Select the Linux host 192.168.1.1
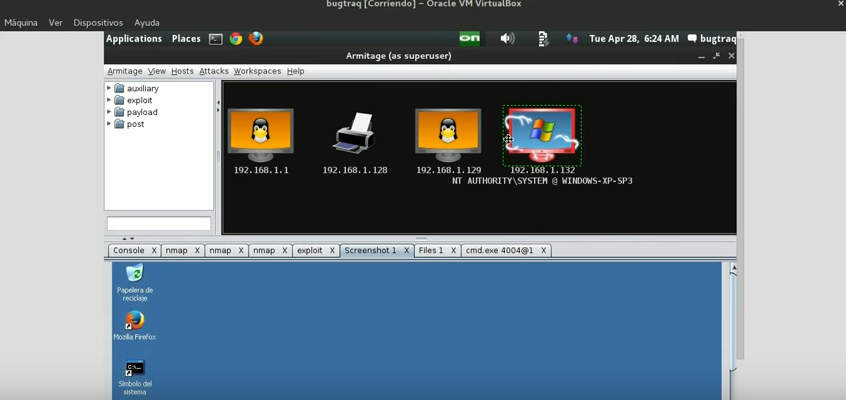The image size is (846, 400). click(x=260, y=135)
